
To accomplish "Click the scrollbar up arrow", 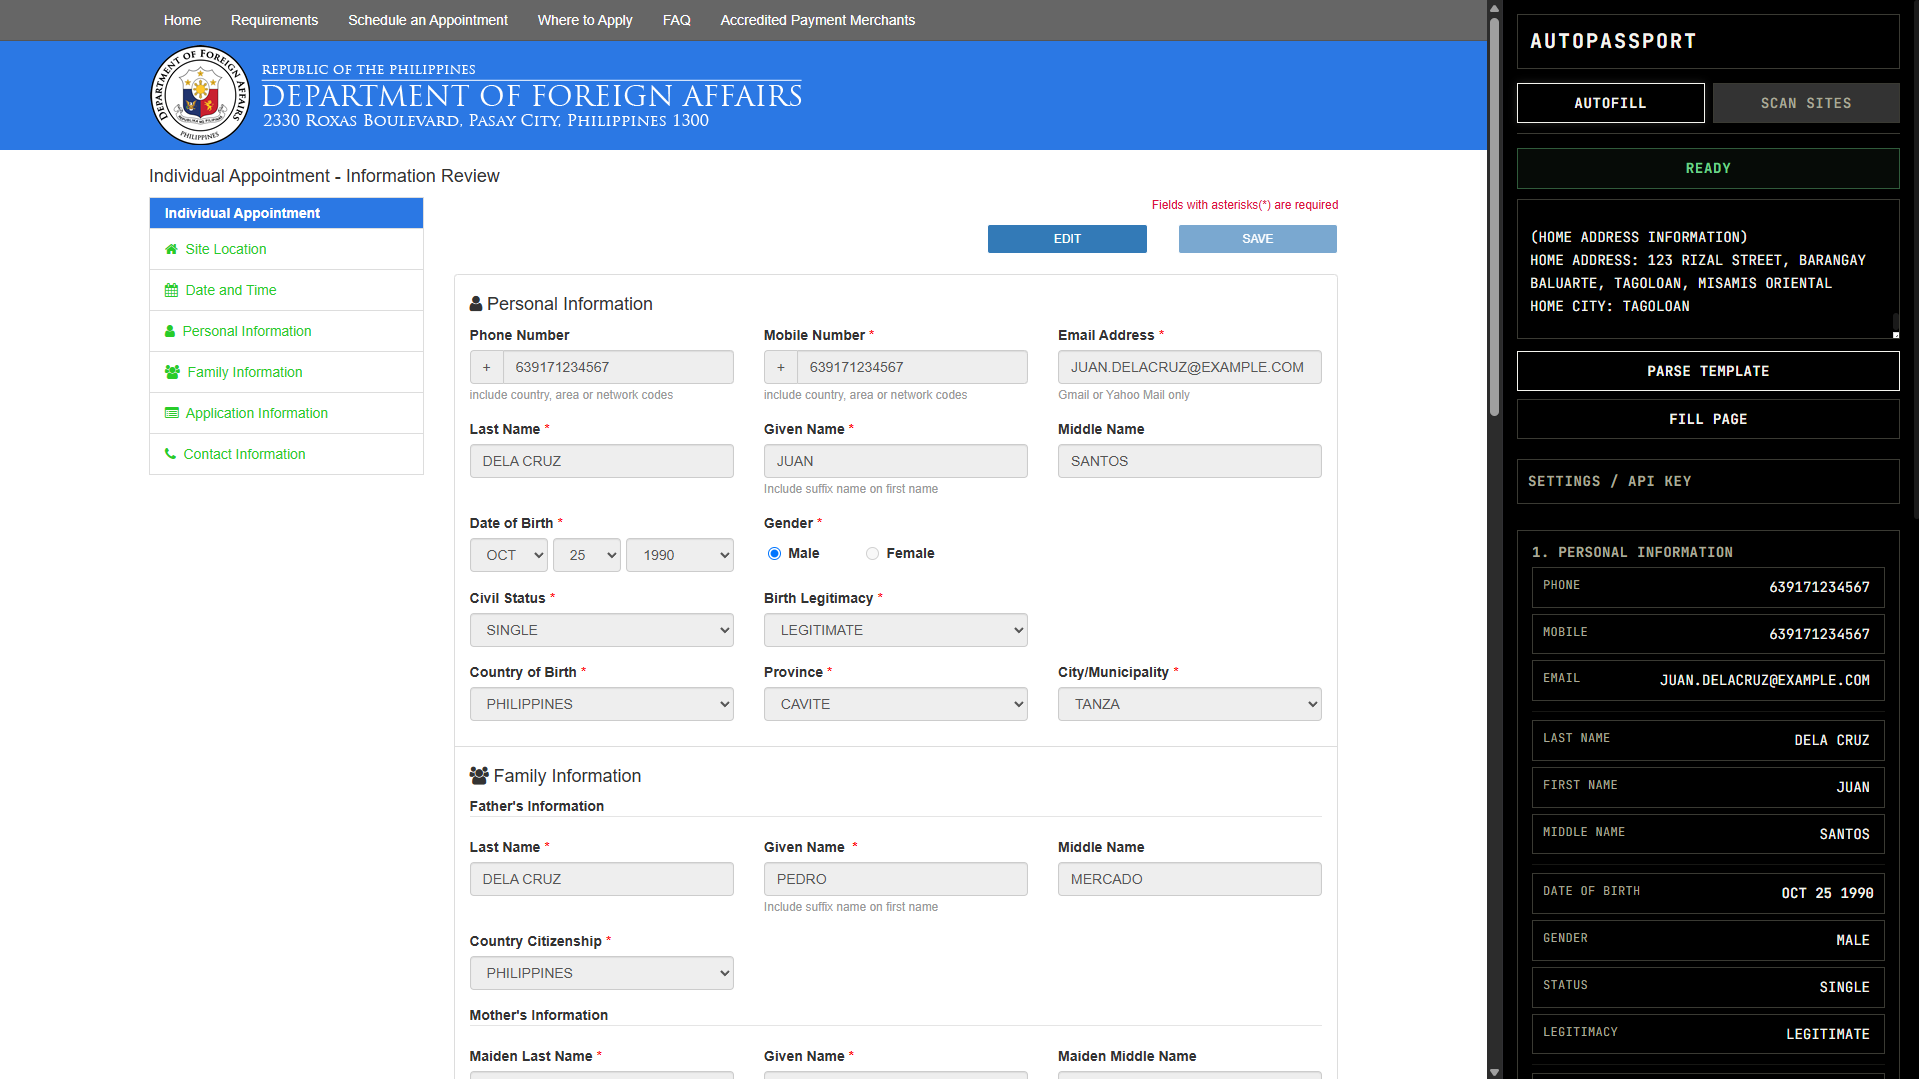I will 1494,7.
